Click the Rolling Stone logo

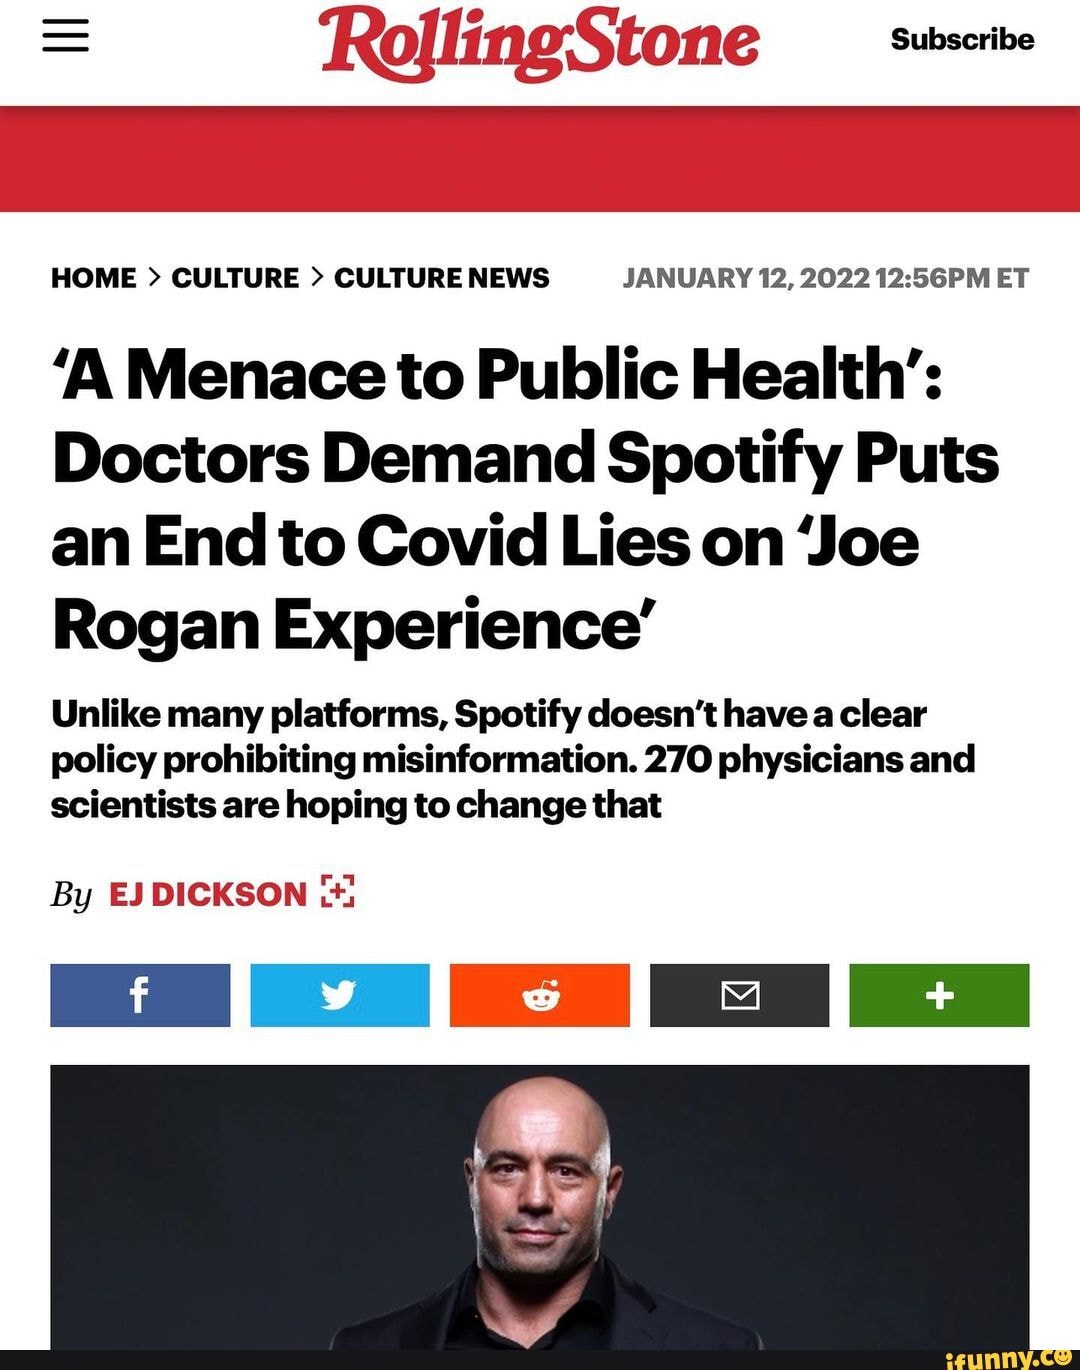pos(539,42)
